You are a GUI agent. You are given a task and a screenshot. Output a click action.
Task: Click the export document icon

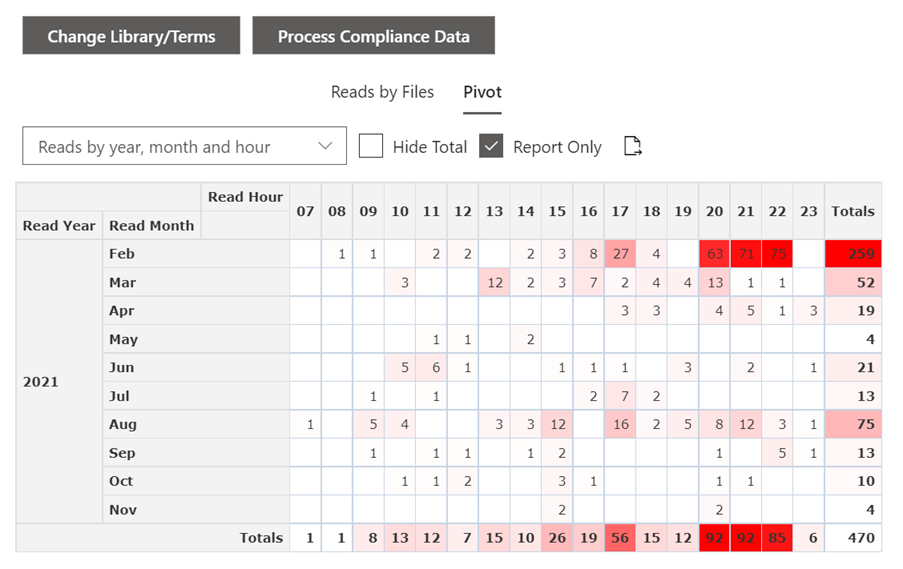tap(632, 146)
